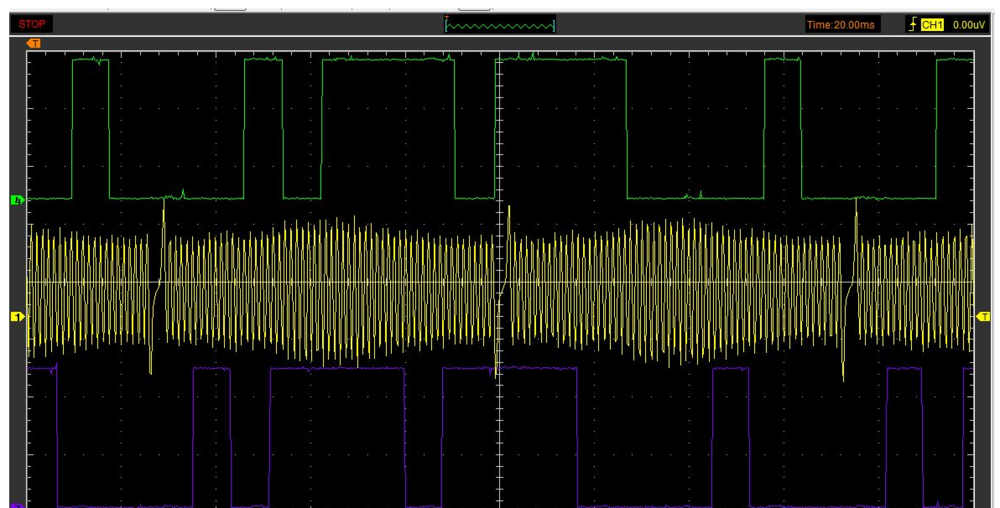Select the CH1 trigger source label
The width and height of the screenshot is (1000, 508).
click(932, 24)
